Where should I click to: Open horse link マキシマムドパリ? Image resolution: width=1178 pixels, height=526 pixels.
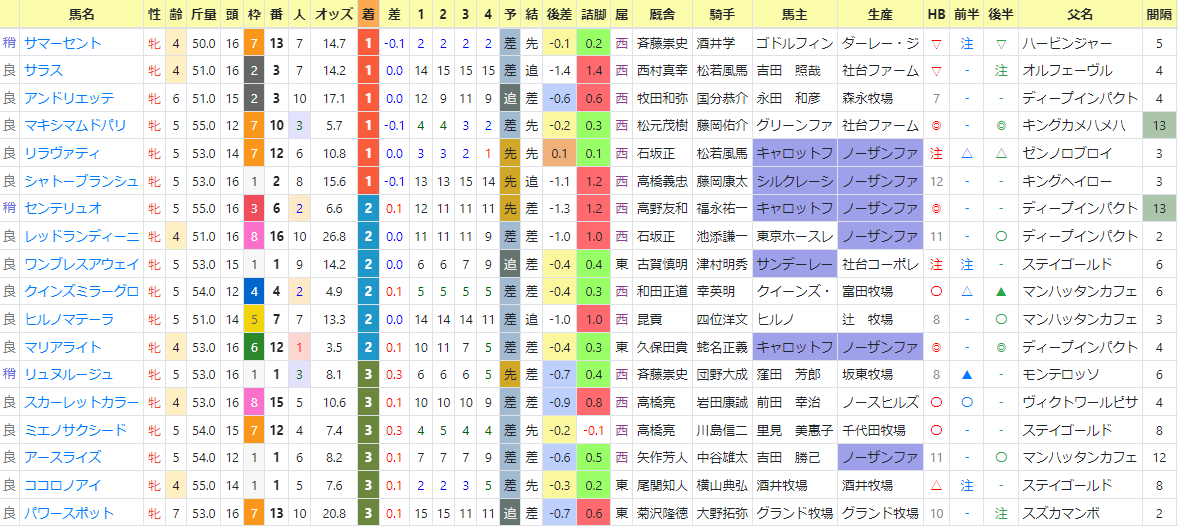pyautogui.click(x=75, y=126)
